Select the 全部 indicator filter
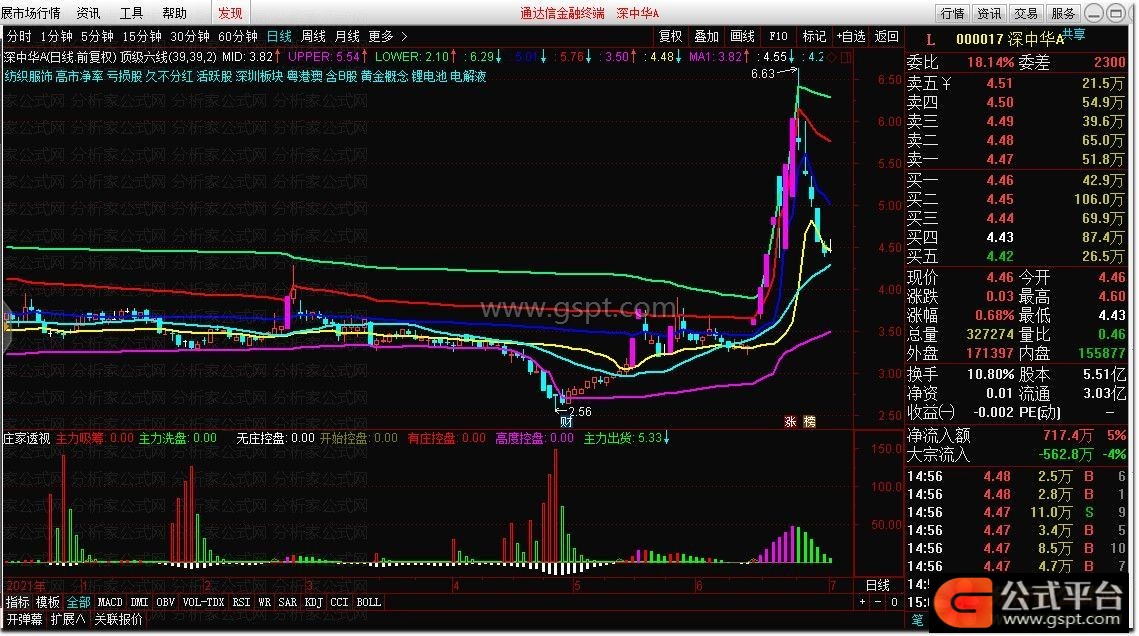The height and width of the screenshot is (636, 1139). pos(78,602)
